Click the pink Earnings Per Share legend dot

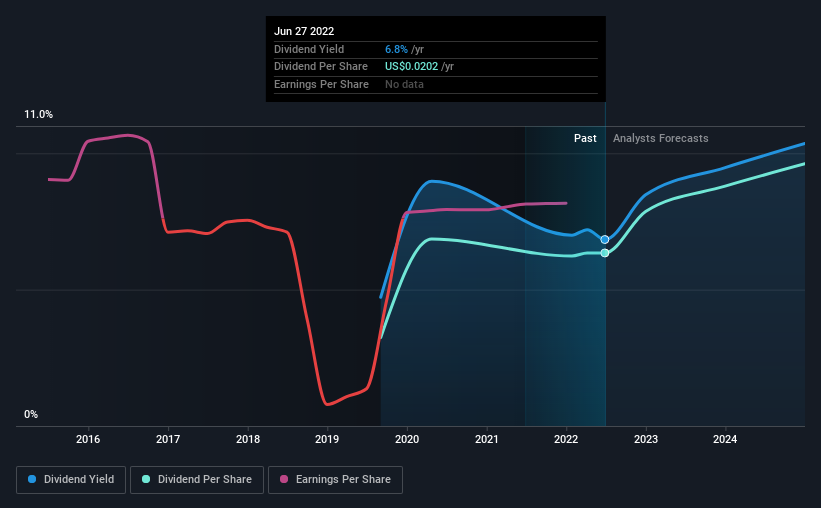coord(284,479)
